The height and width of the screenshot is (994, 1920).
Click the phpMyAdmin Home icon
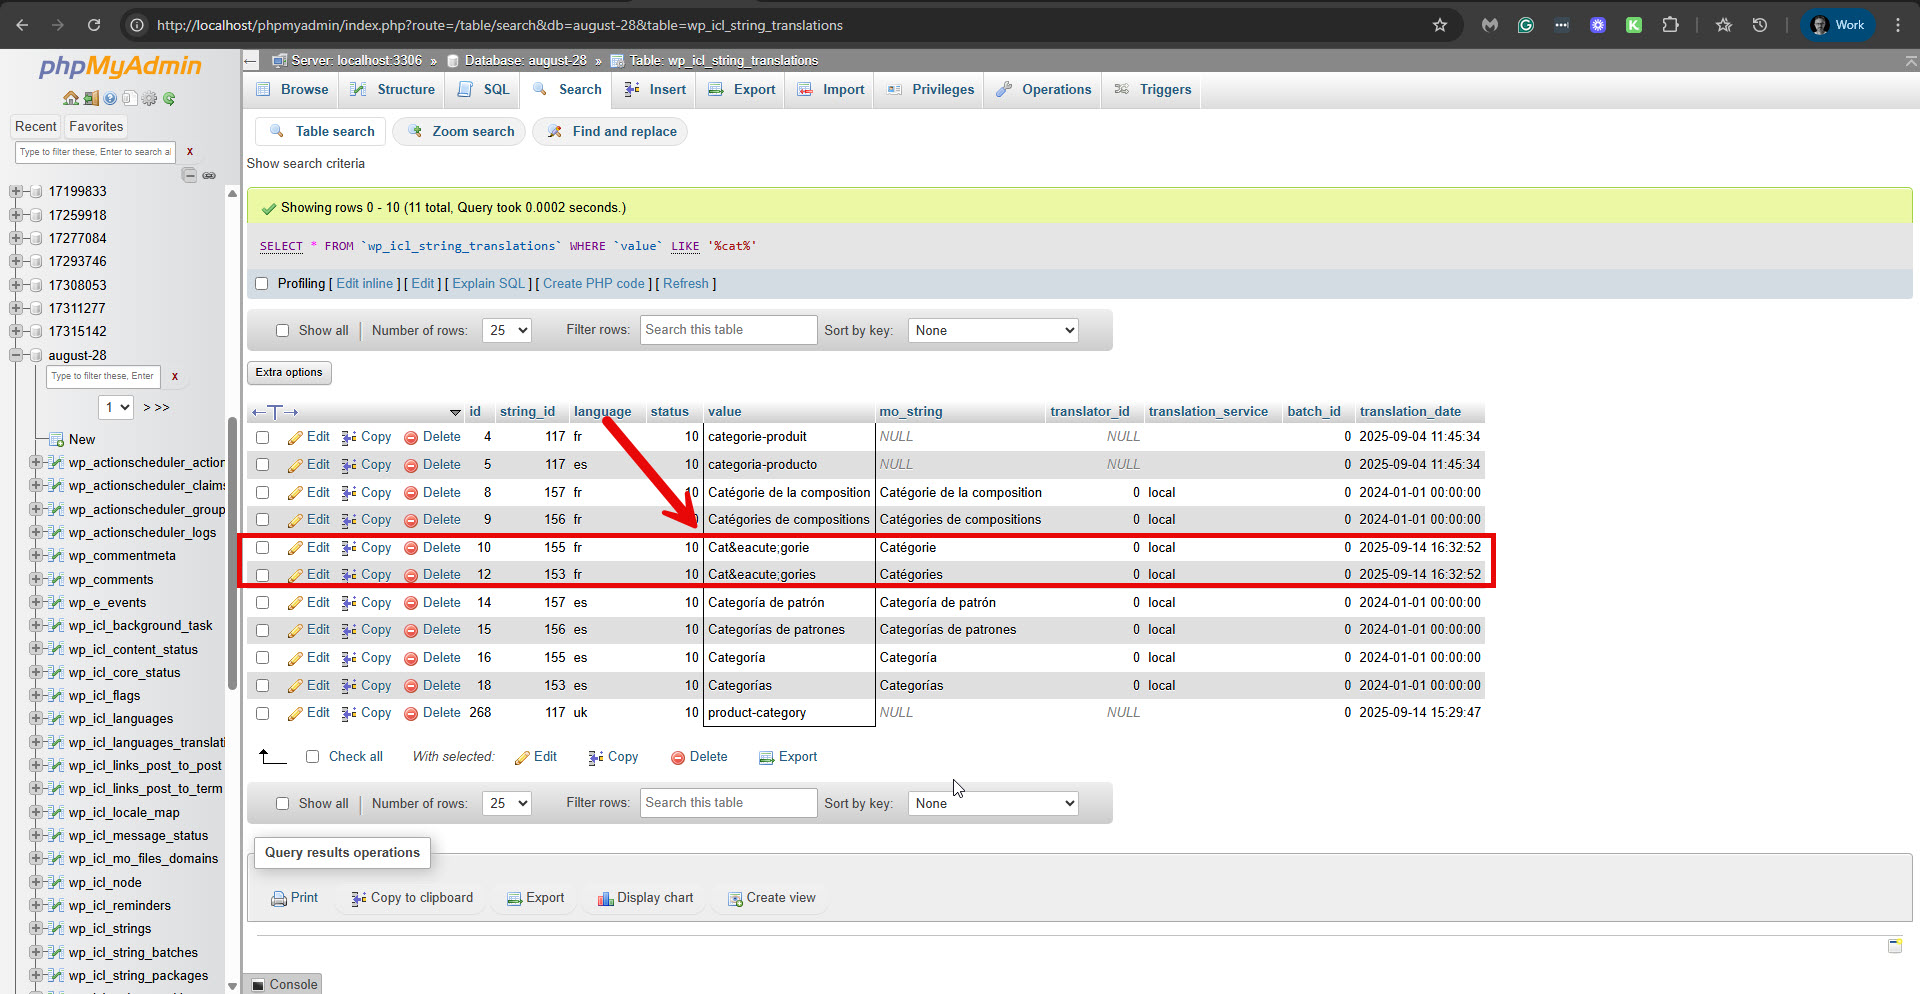70,98
